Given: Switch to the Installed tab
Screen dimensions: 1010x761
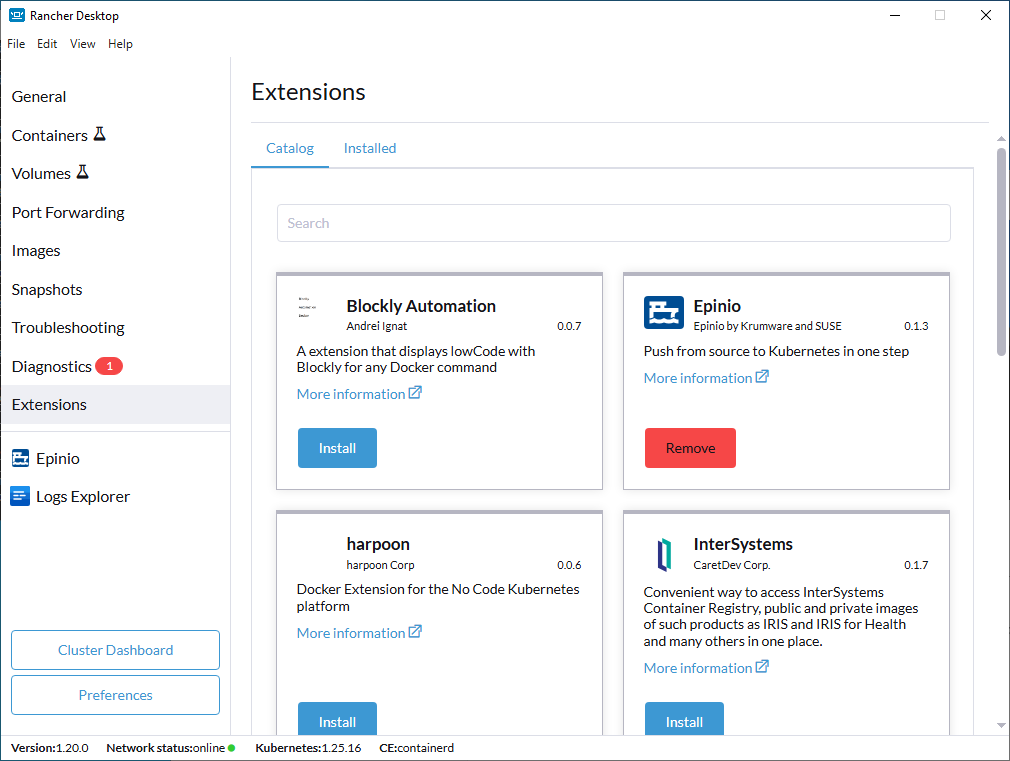Looking at the screenshot, I should [x=370, y=148].
